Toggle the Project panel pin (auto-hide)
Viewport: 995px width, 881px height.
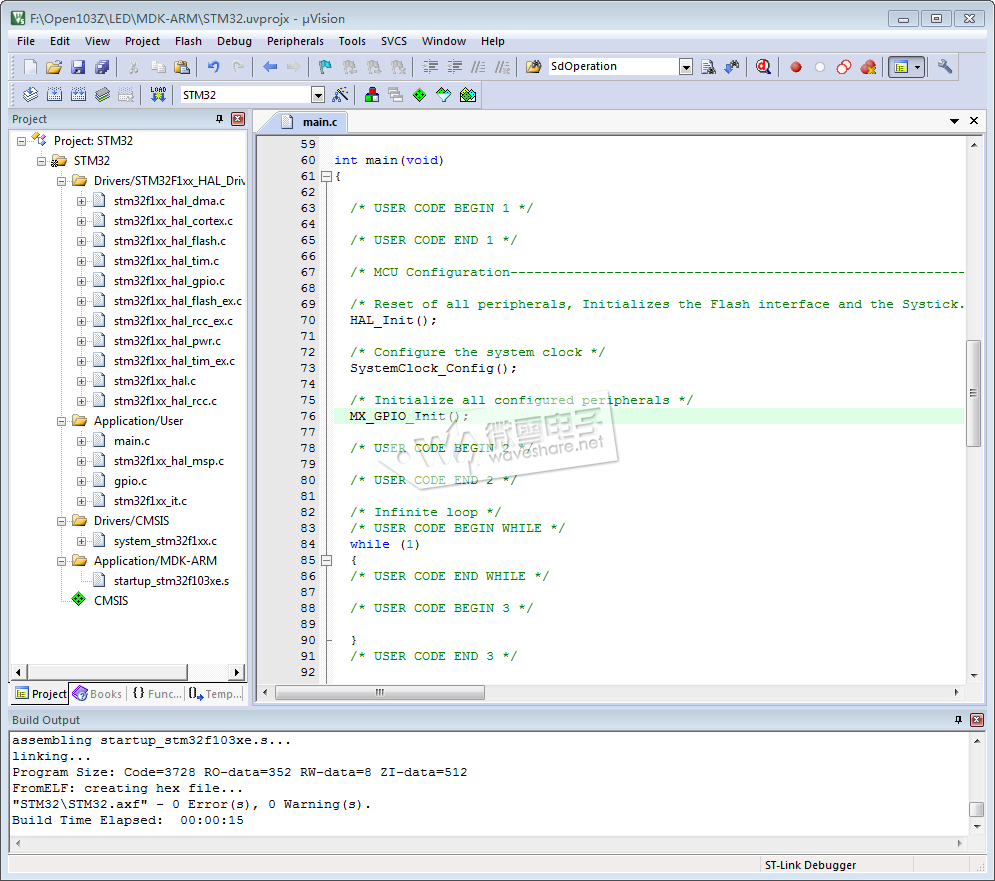click(220, 119)
